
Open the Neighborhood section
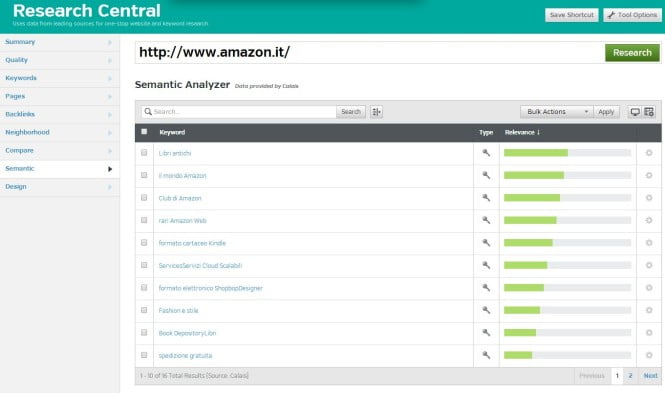click(59, 132)
